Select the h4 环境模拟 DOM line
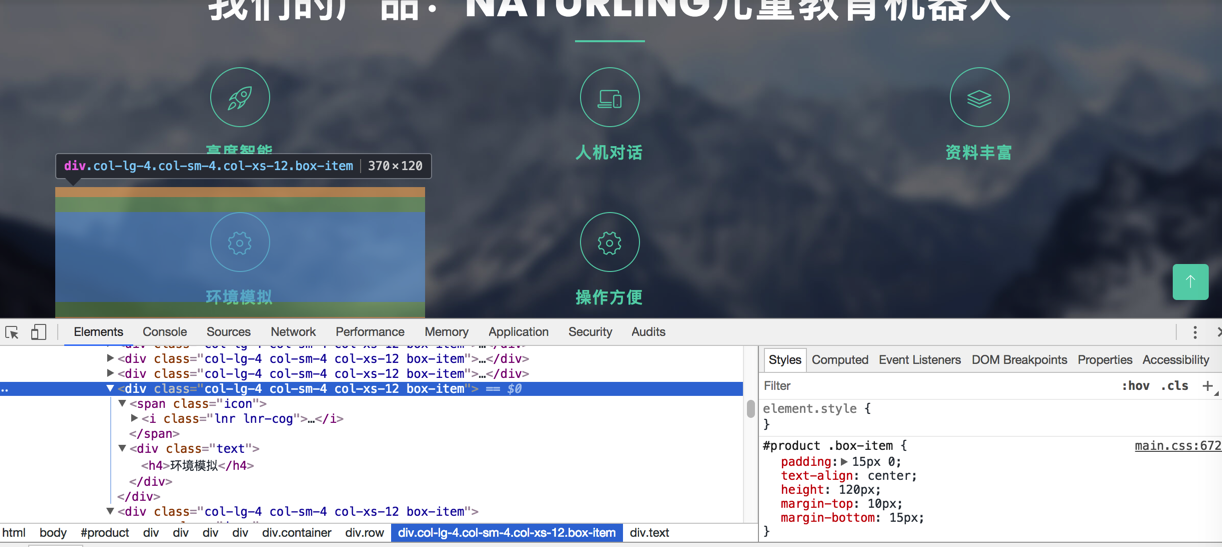 198,466
